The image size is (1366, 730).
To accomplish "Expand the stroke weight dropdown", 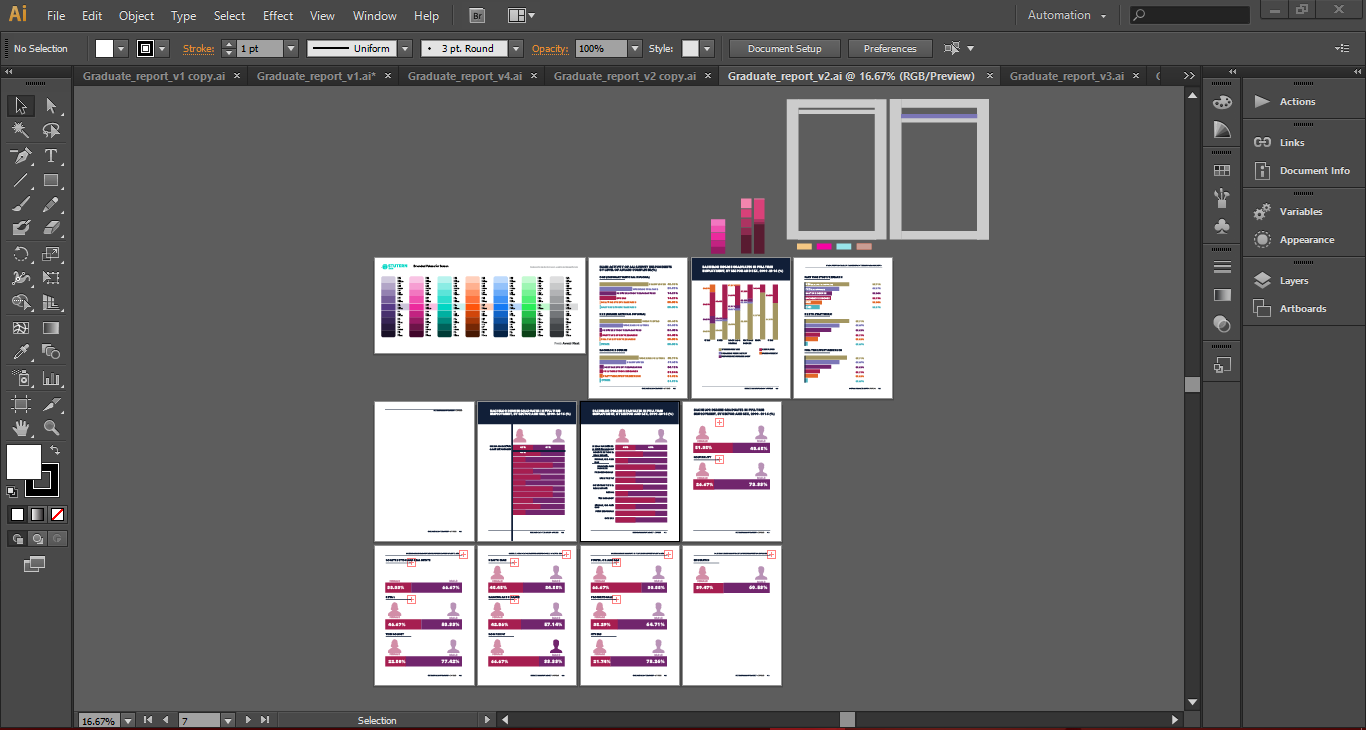I will click(291, 49).
